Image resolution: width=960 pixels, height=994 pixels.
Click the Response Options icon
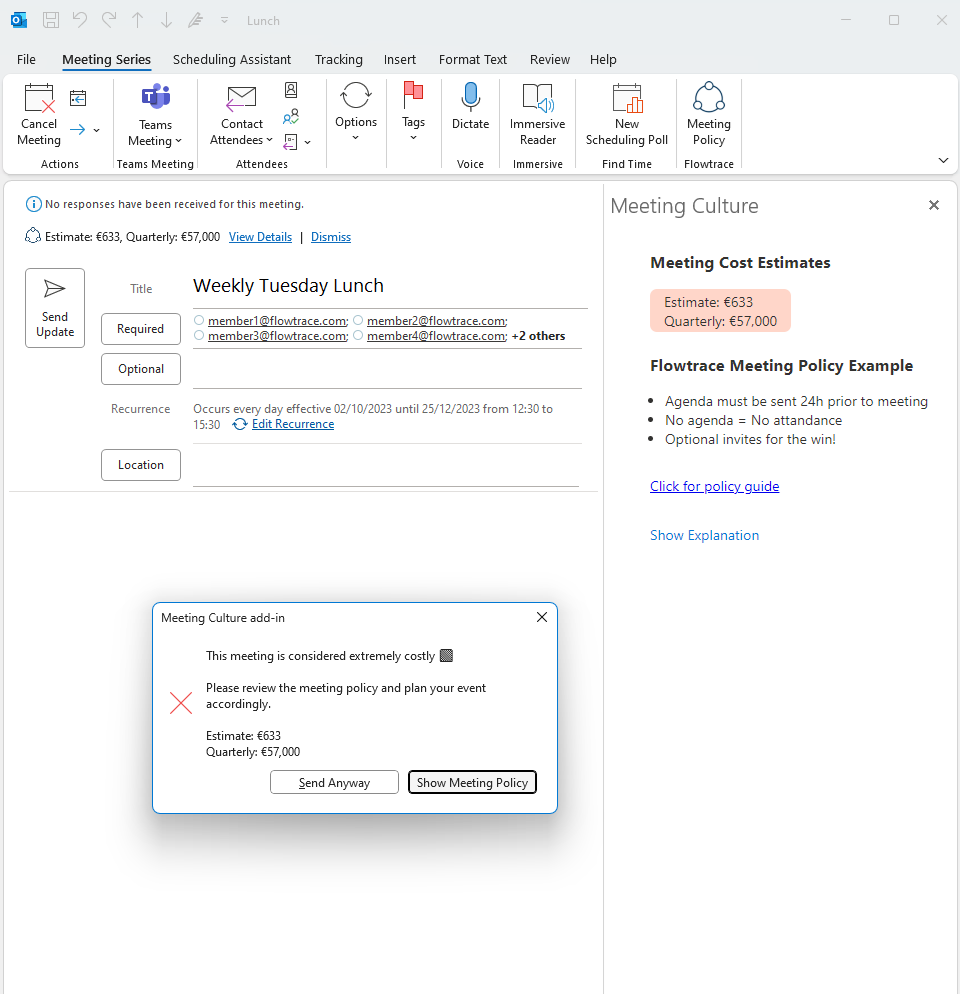[x=290, y=142]
